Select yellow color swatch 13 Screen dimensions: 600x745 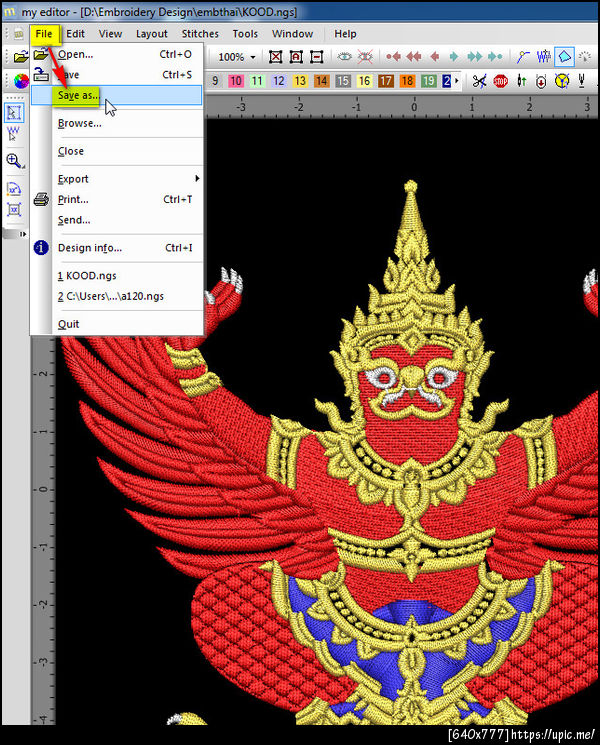(300, 81)
